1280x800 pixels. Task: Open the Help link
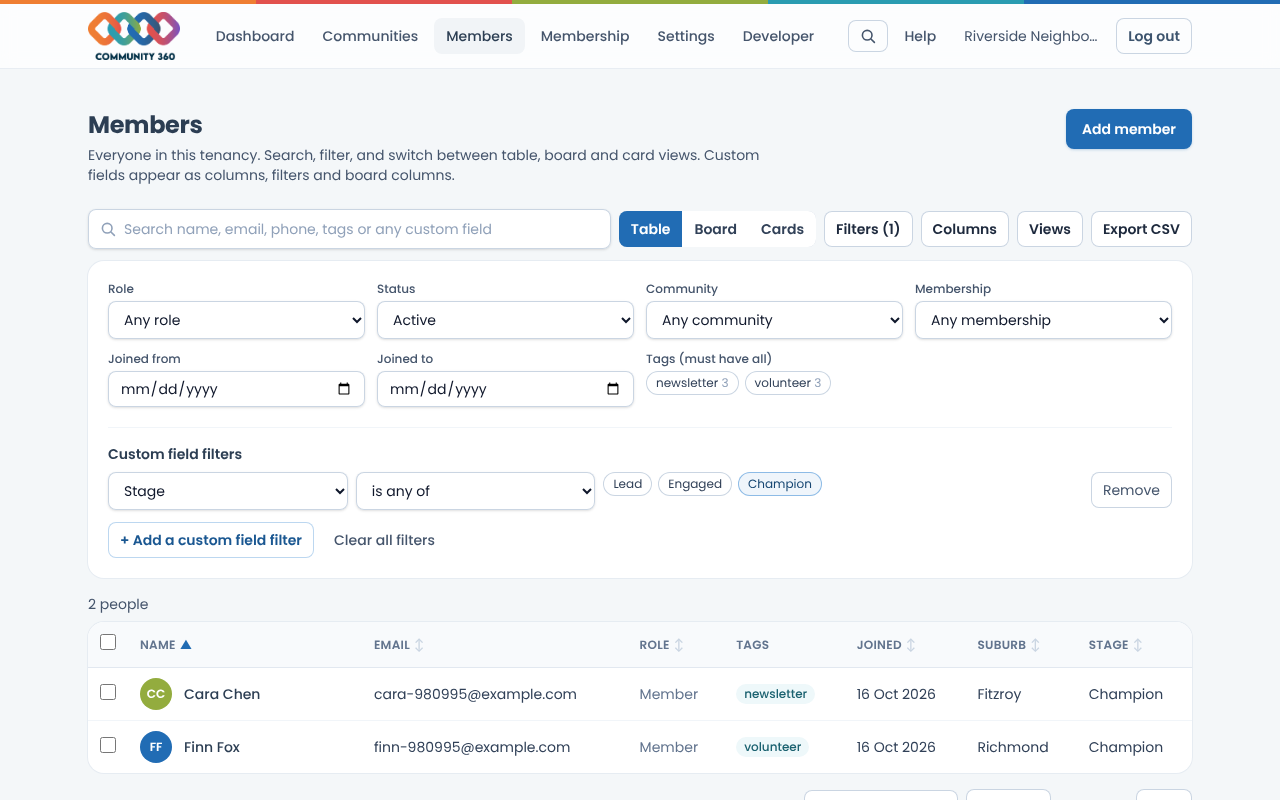tap(920, 36)
